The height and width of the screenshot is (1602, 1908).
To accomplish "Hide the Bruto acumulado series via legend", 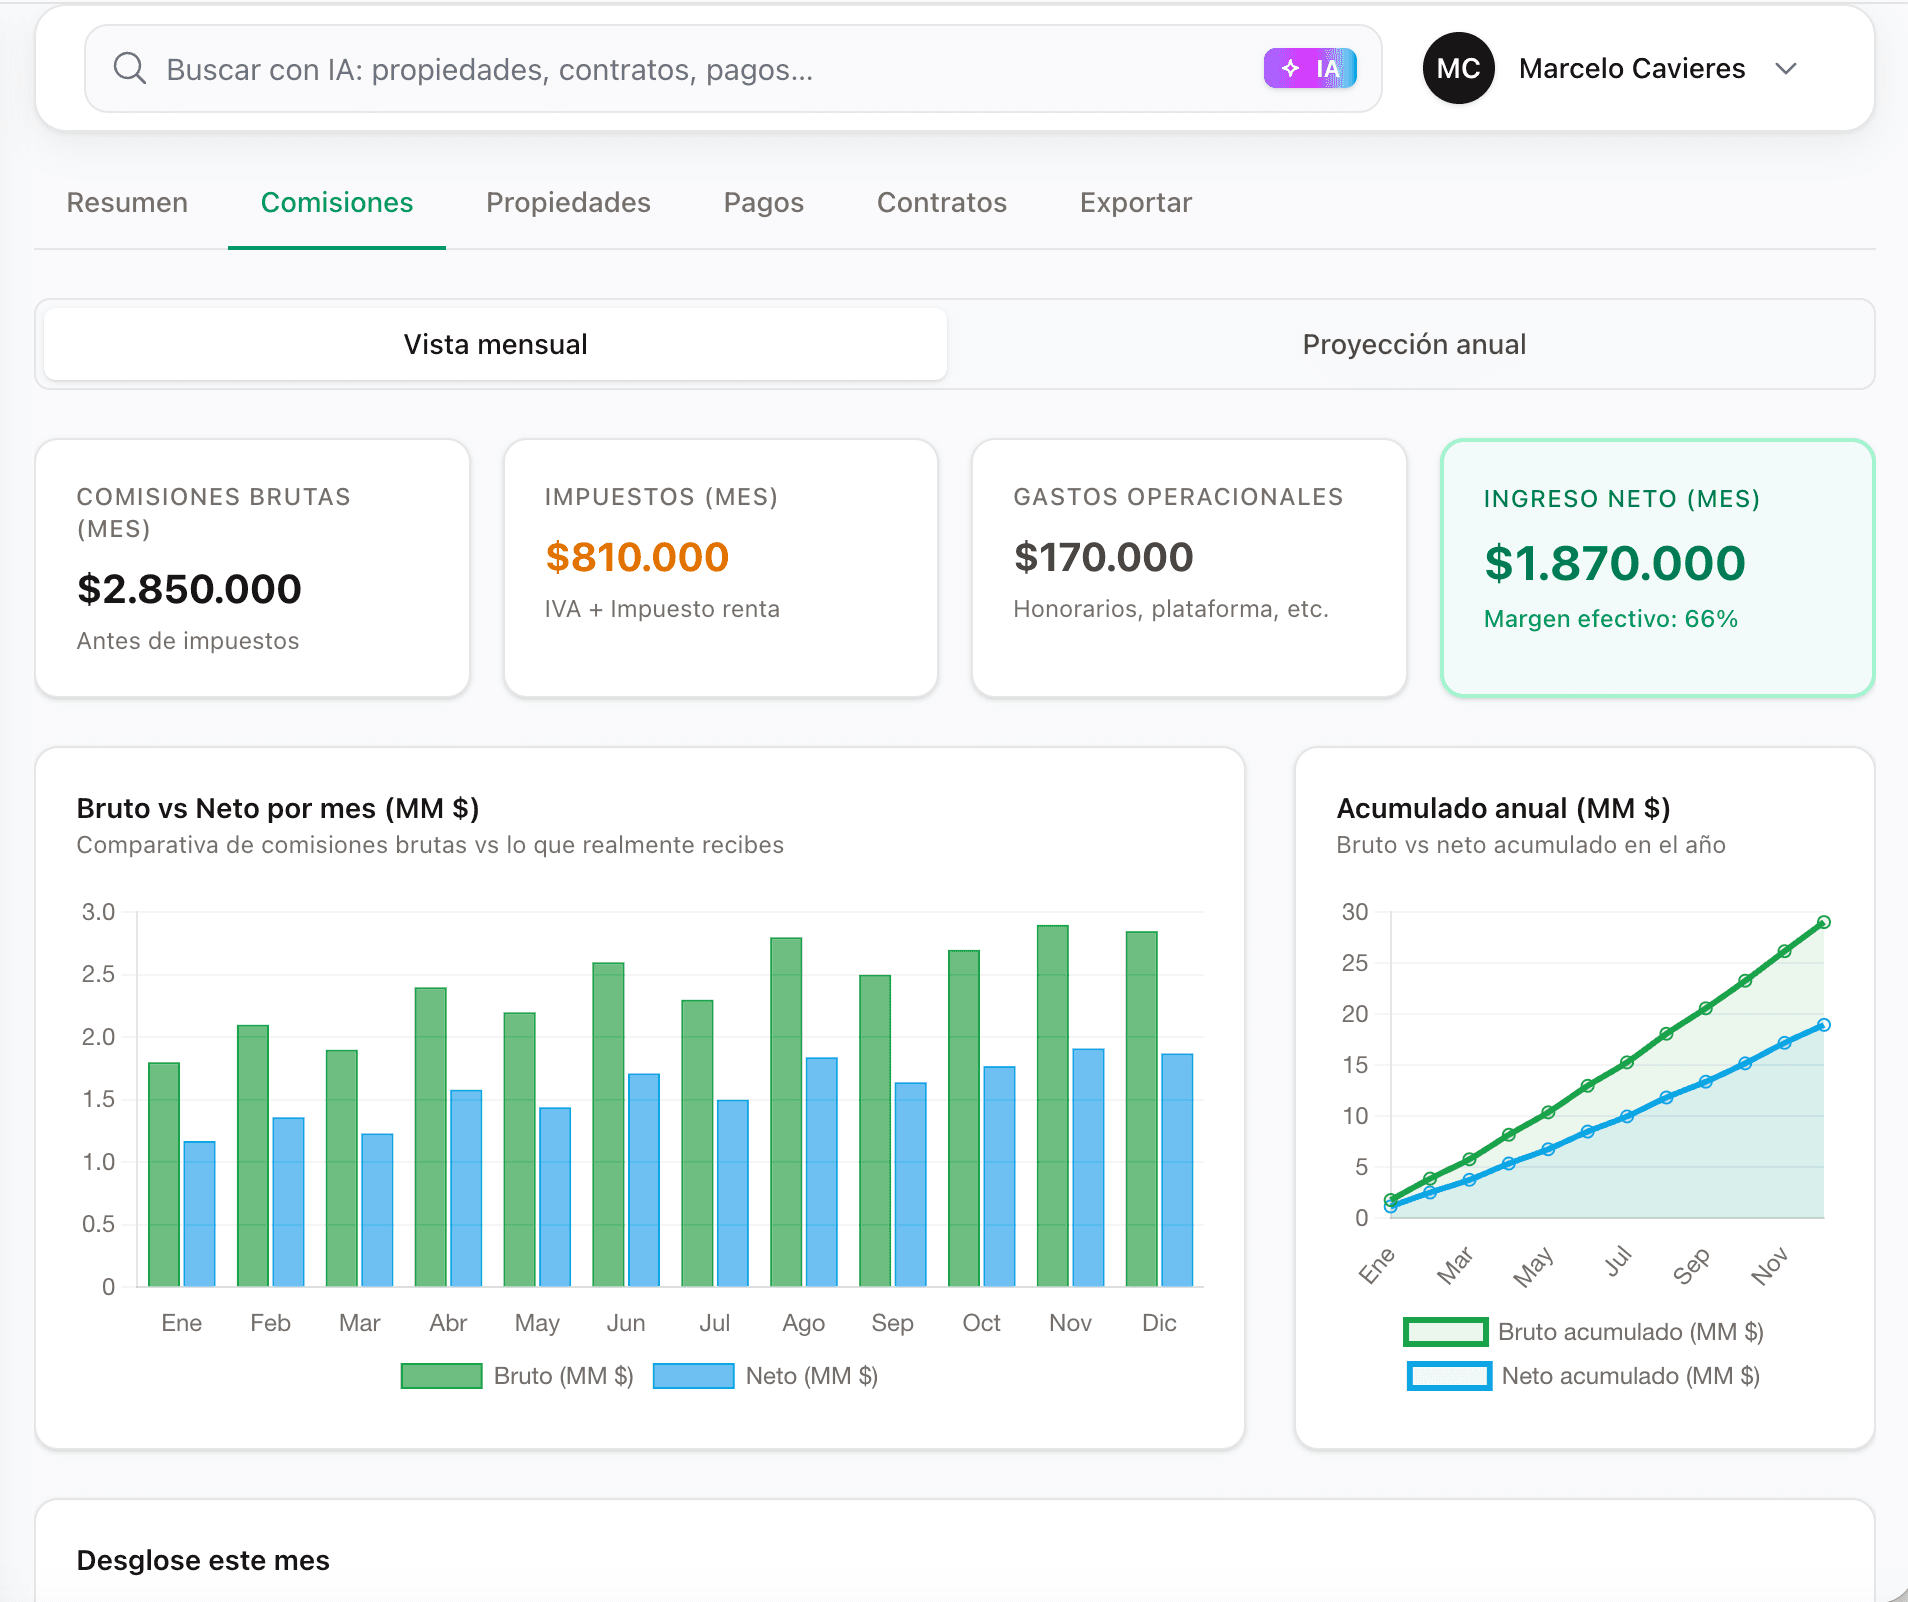I will point(1445,1332).
